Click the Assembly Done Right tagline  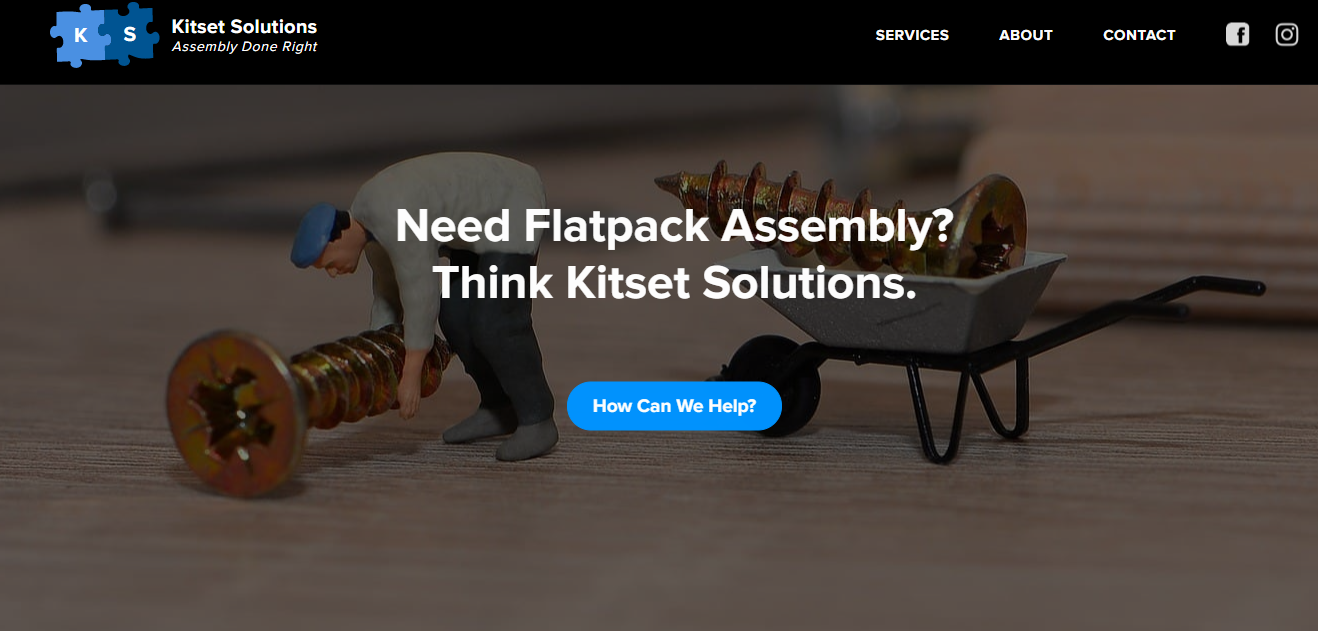tap(244, 47)
